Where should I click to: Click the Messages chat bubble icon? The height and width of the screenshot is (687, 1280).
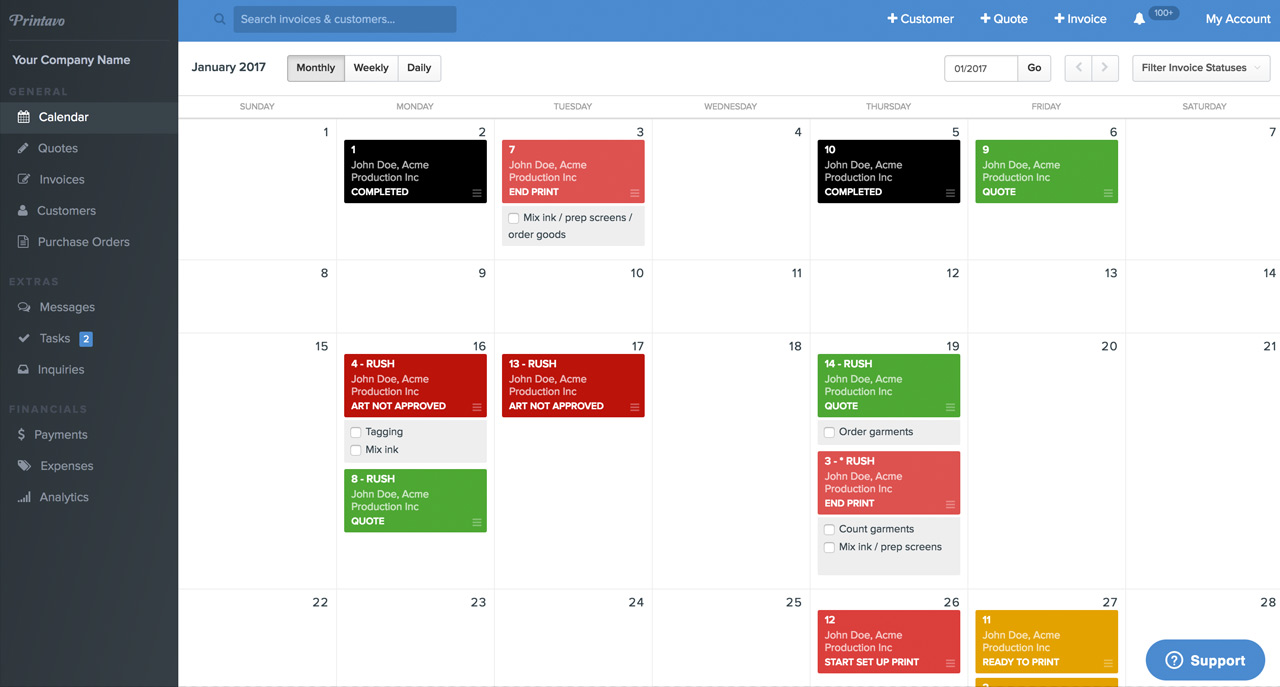click(x=24, y=307)
